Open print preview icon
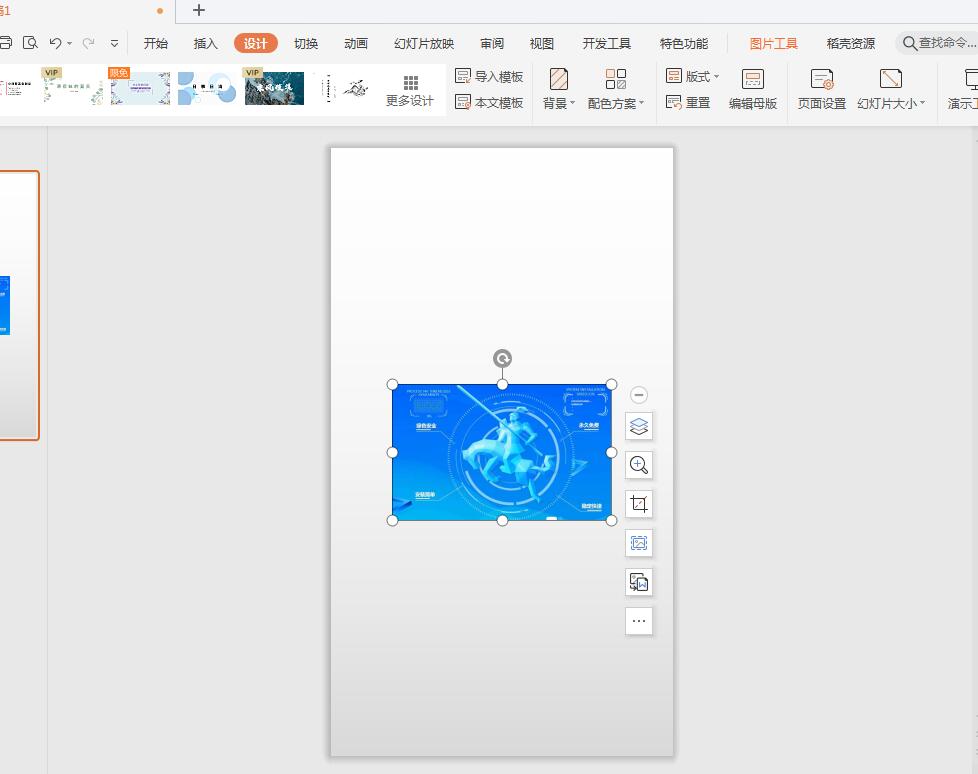The height and width of the screenshot is (774, 978). (30, 43)
